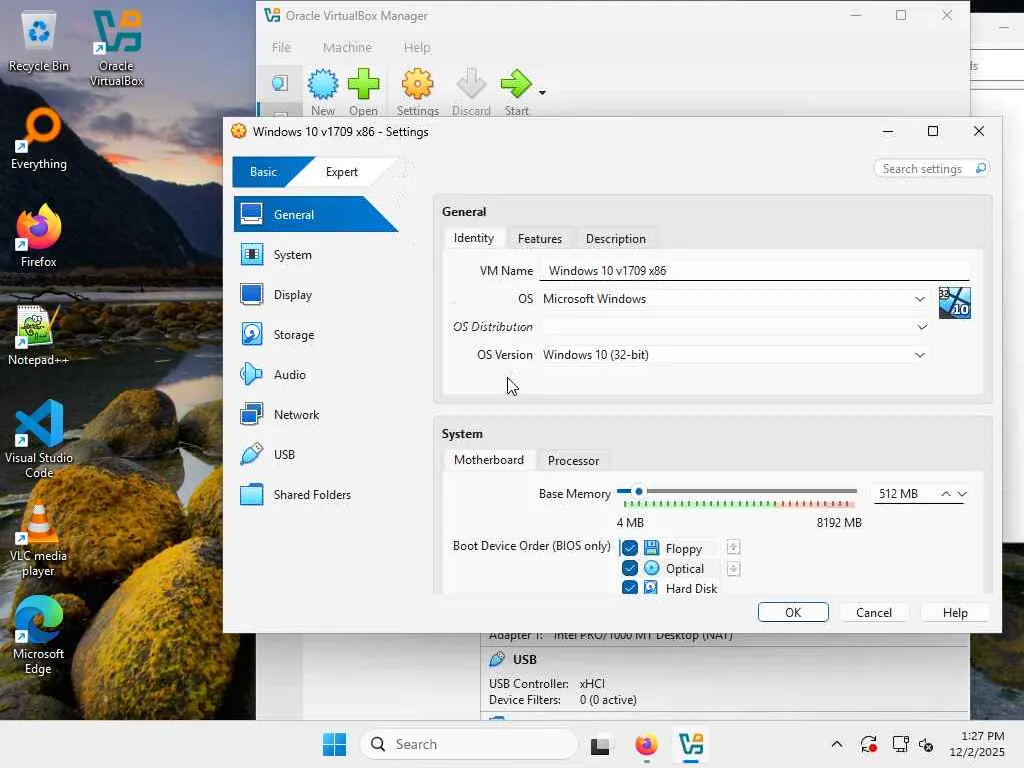
Task: Switch to the Processor tab
Action: tap(573, 460)
